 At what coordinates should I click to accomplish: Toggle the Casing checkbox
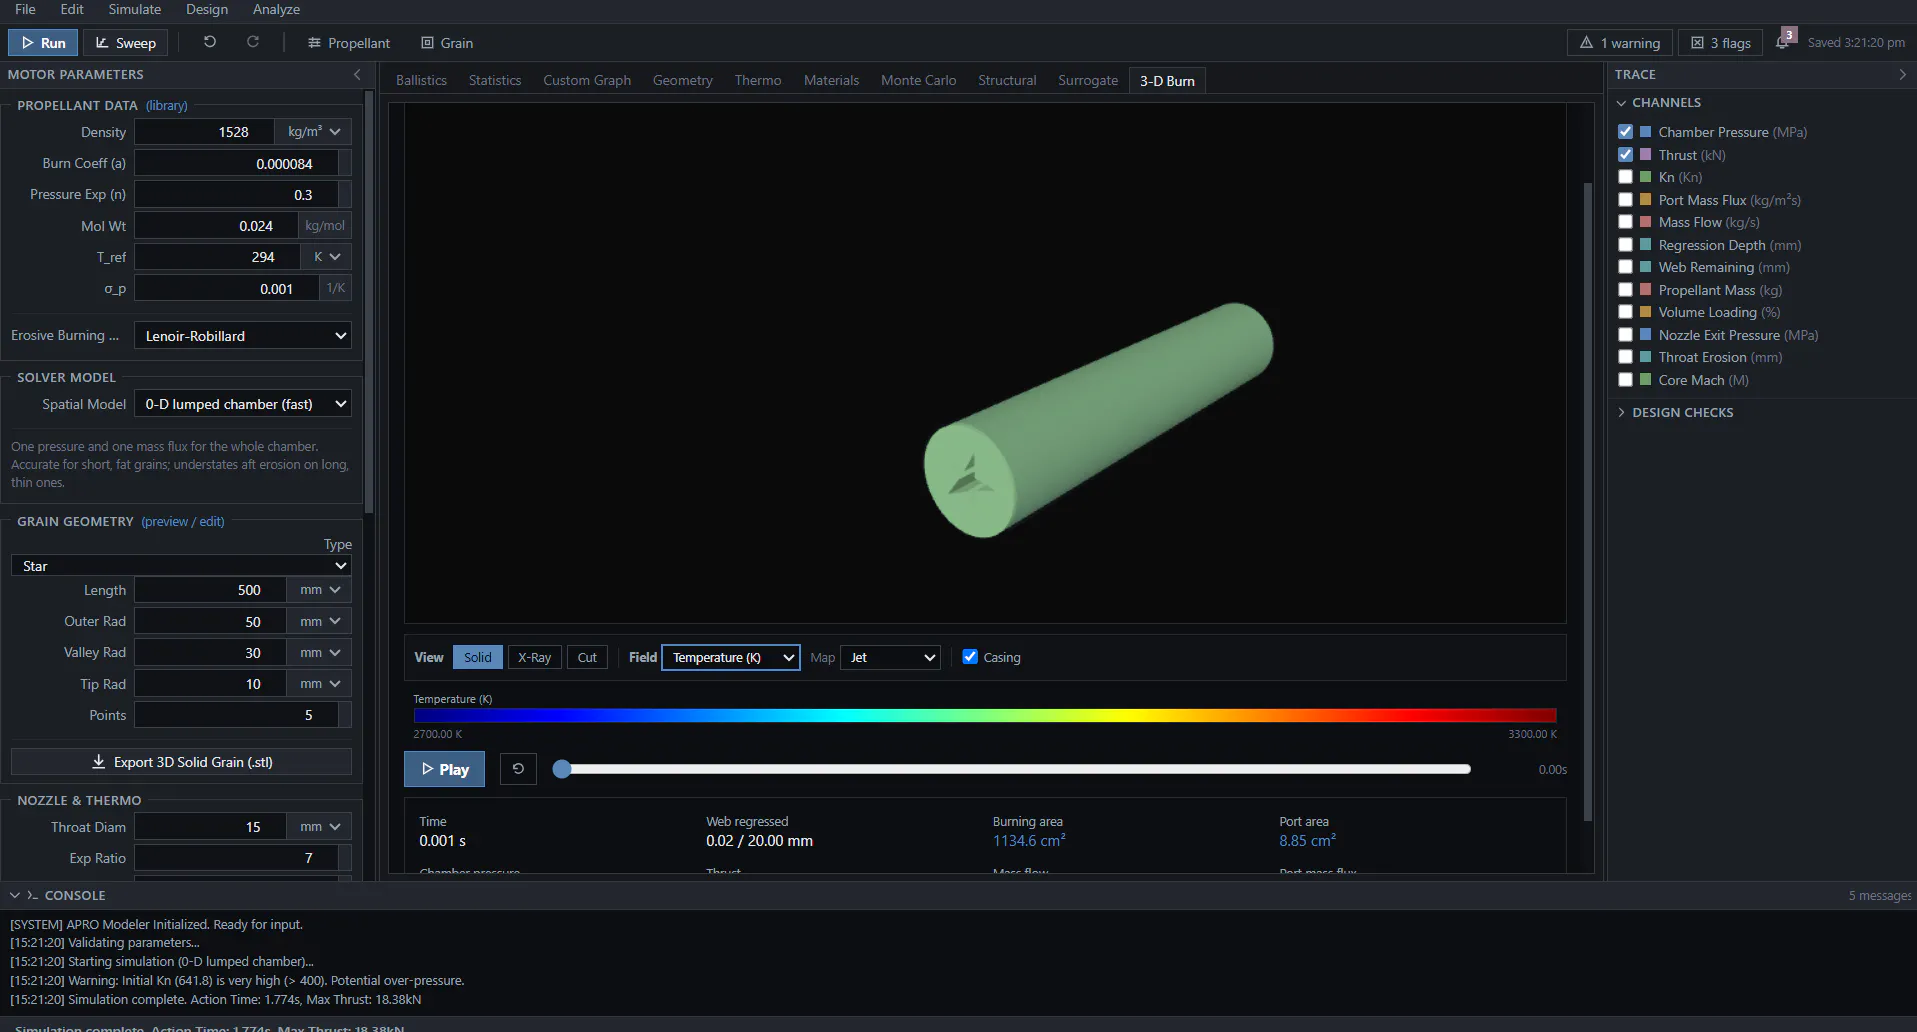pyautogui.click(x=970, y=657)
